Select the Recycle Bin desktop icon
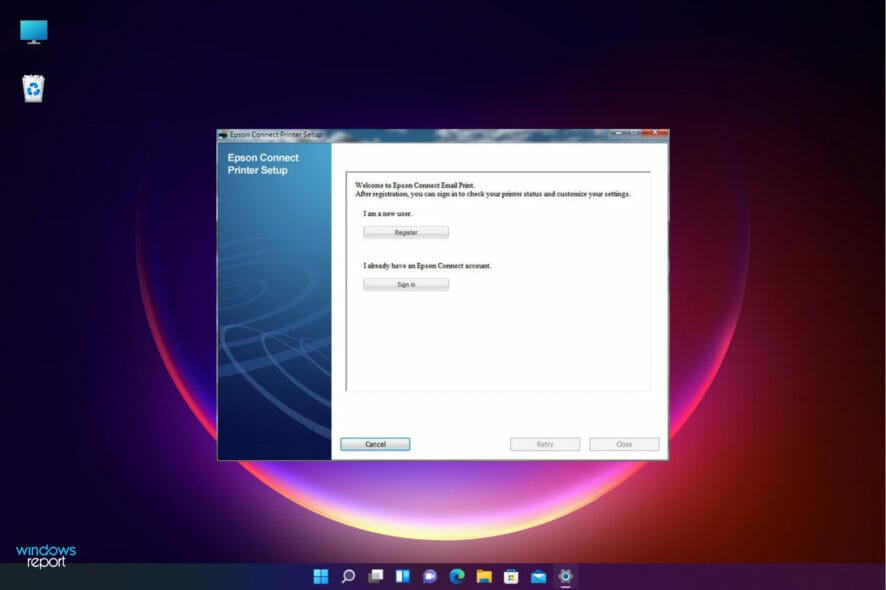The height and width of the screenshot is (590, 886). point(33,89)
